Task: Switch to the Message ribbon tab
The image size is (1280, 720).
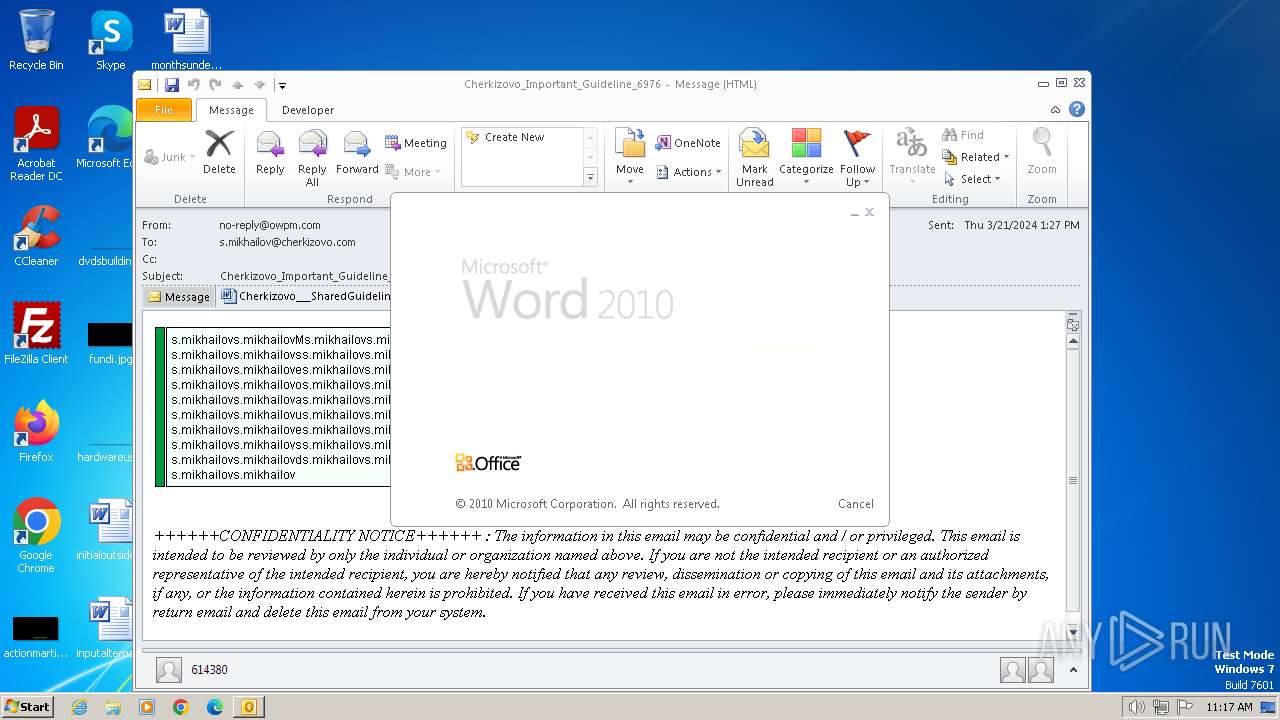Action: click(231, 110)
